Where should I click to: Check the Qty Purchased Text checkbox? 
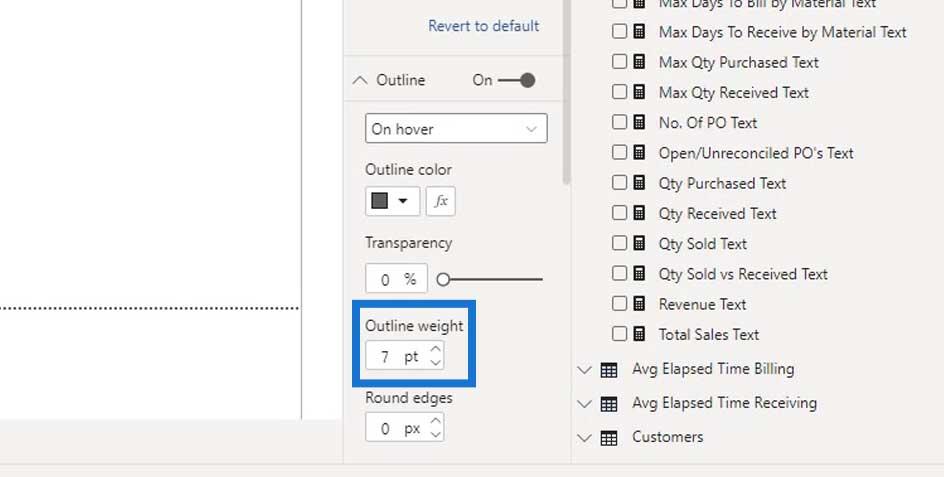620,182
